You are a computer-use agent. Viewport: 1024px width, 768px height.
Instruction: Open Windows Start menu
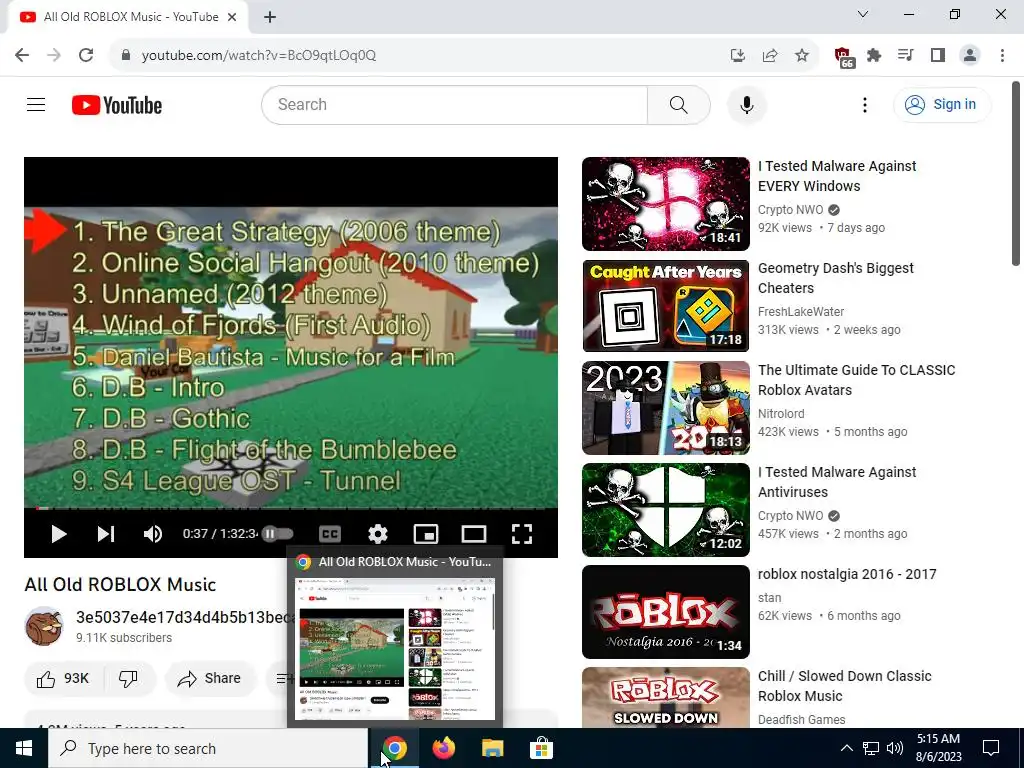coord(24,748)
